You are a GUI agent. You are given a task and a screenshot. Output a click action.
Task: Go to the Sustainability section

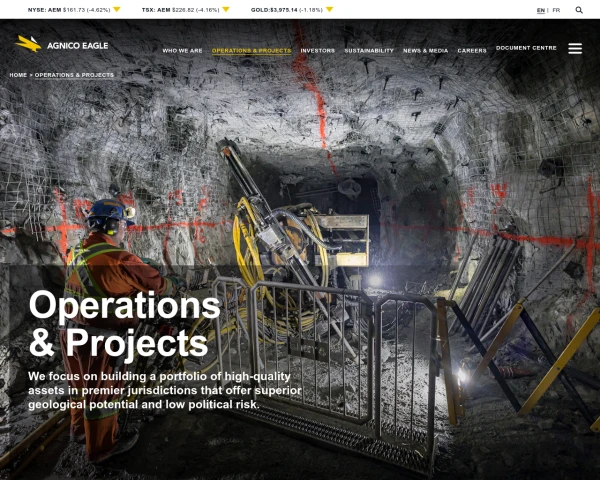point(369,50)
